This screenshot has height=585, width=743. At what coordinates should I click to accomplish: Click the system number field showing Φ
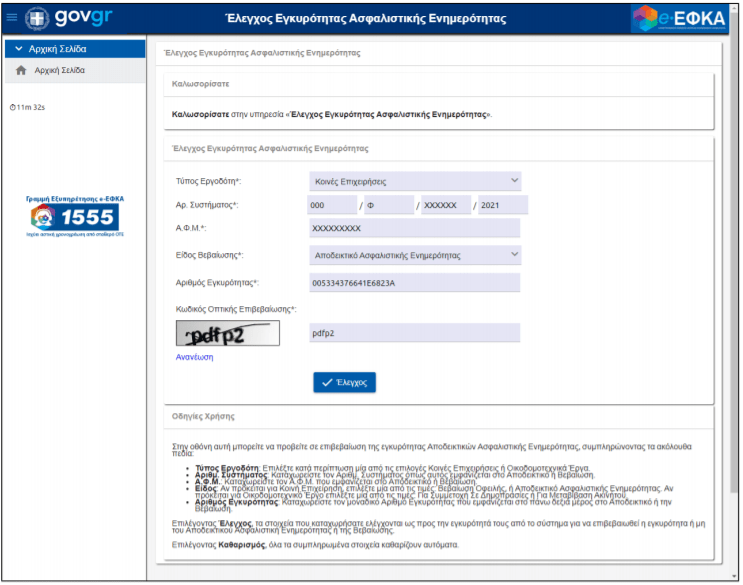(390, 205)
